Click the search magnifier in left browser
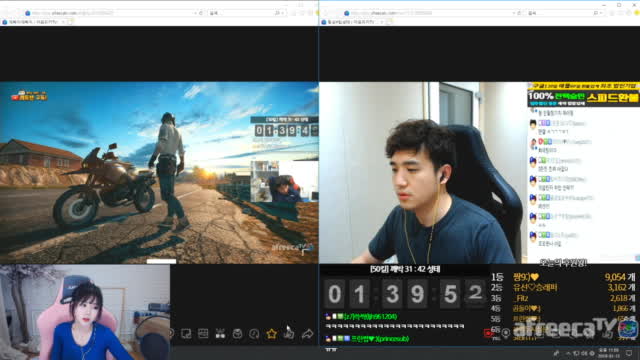This screenshot has width=640, height=360. click(277, 13)
